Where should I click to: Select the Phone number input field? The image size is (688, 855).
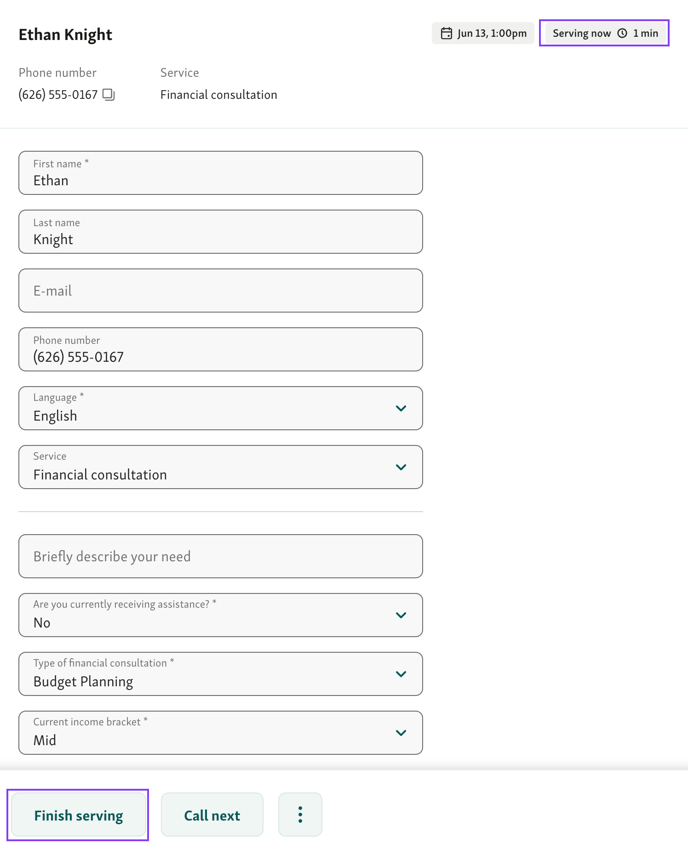click(220, 350)
